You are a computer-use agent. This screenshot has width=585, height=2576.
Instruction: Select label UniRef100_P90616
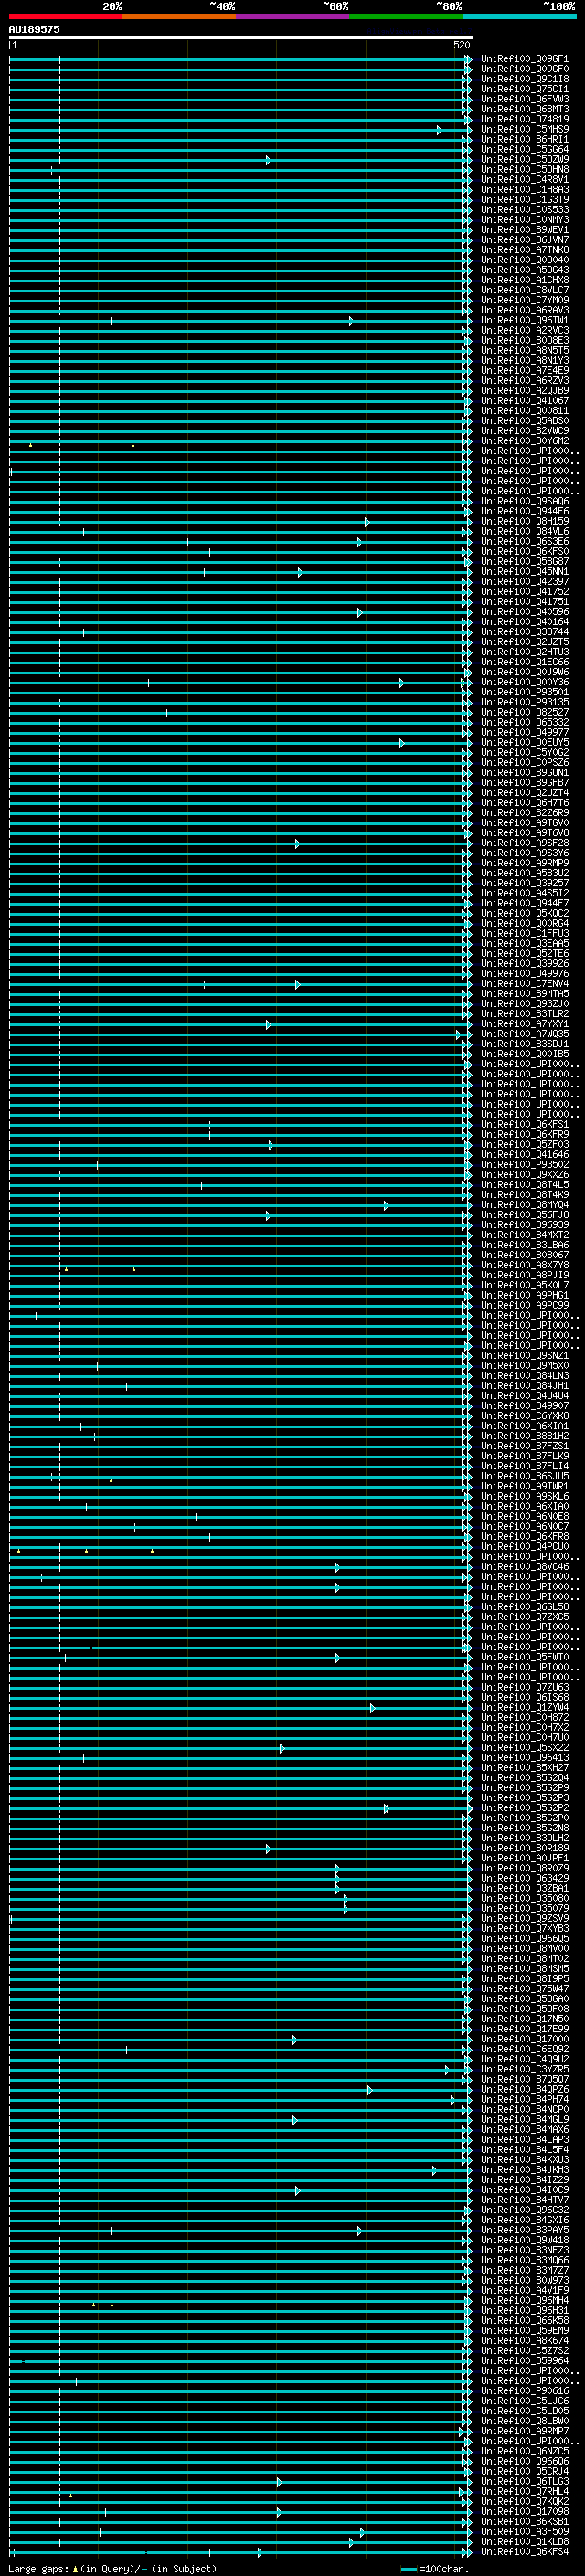(524, 2391)
